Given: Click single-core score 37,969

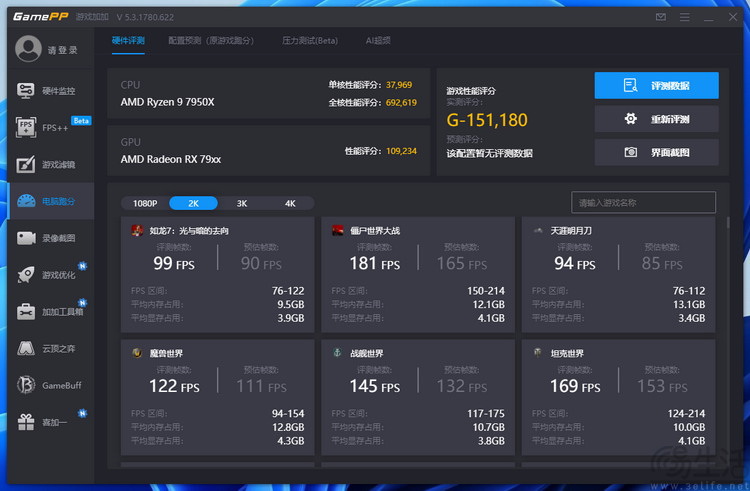Looking at the screenshot, I should [x=399, y=85].
